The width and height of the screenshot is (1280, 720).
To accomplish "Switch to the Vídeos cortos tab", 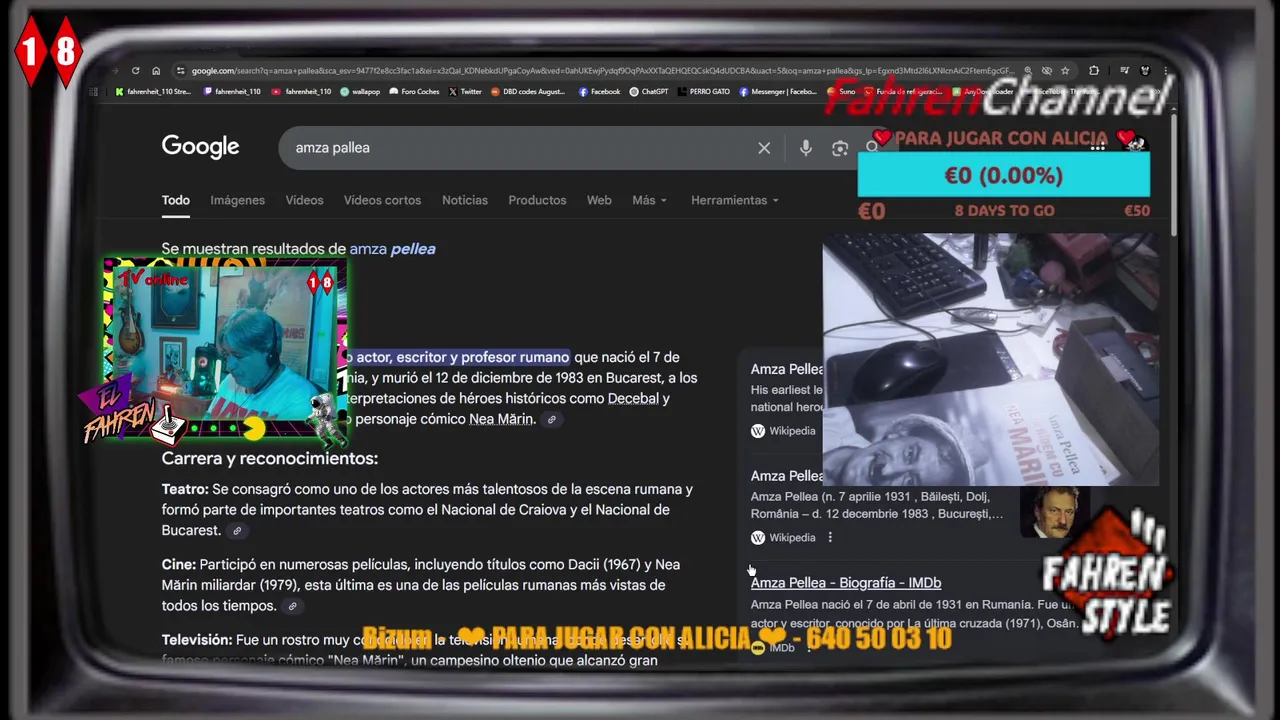I will [x=382, y=200].
